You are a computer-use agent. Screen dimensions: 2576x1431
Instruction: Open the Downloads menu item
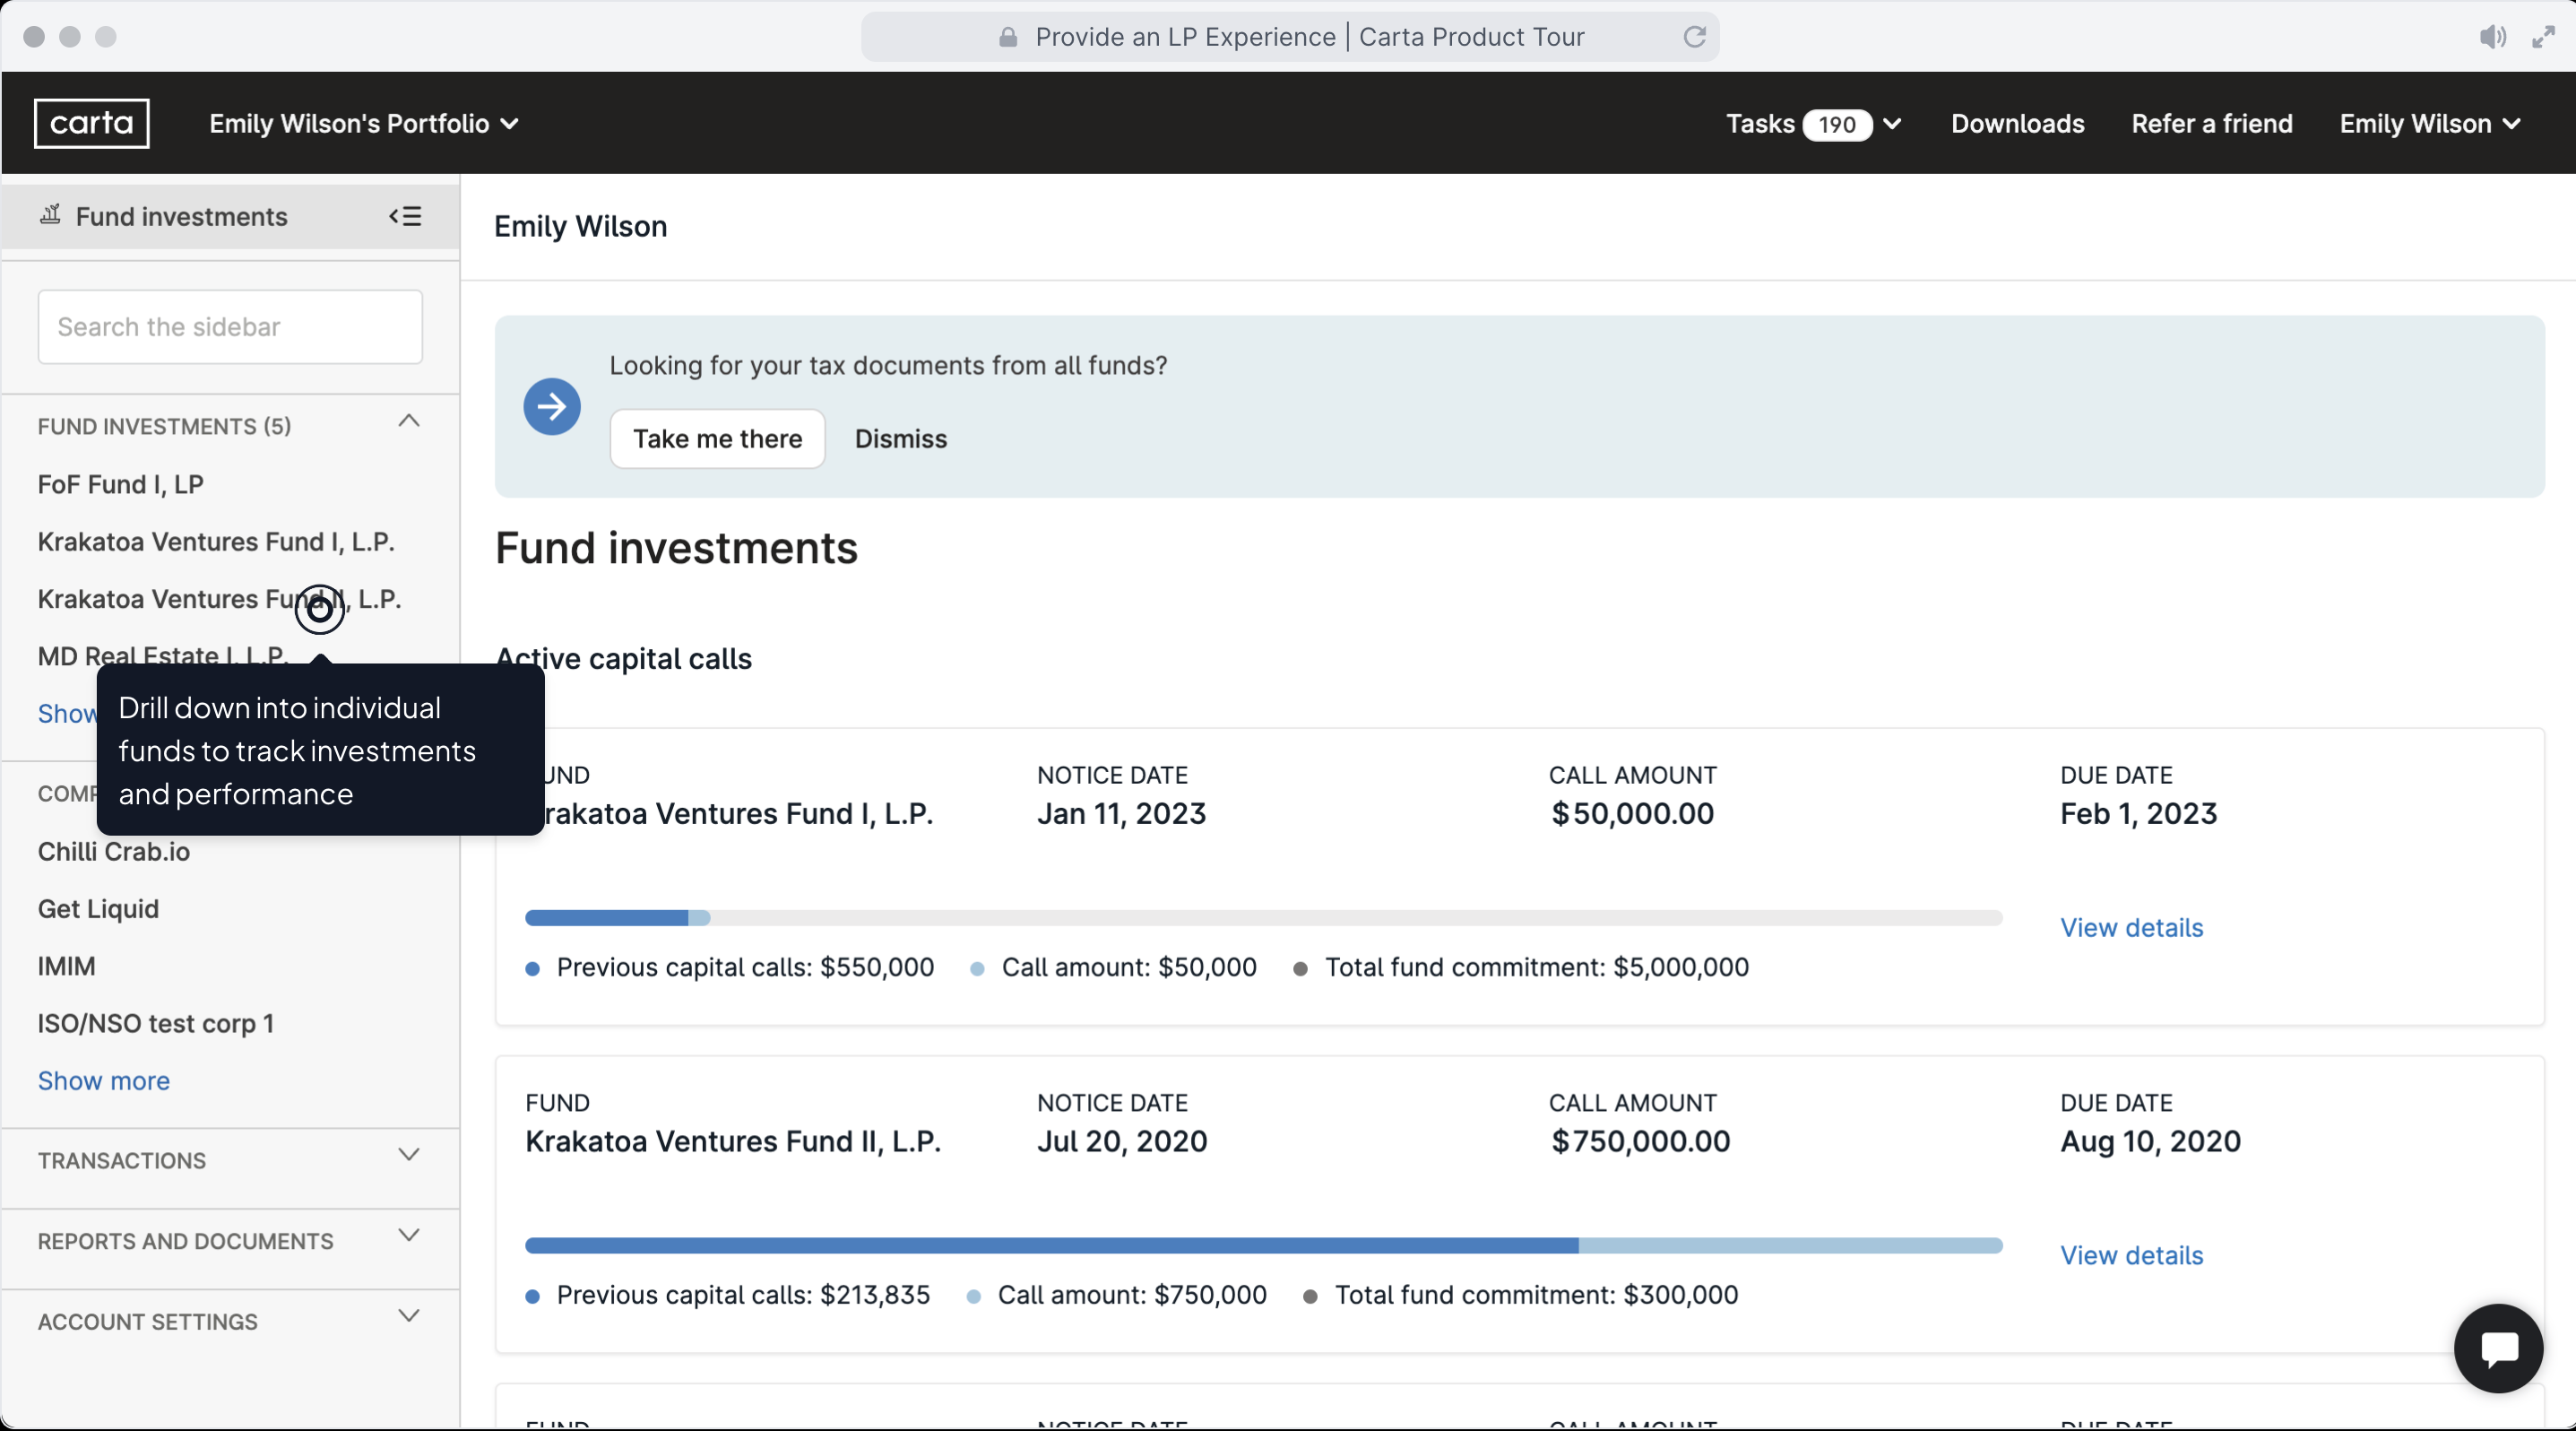(x=2017, y=124)
